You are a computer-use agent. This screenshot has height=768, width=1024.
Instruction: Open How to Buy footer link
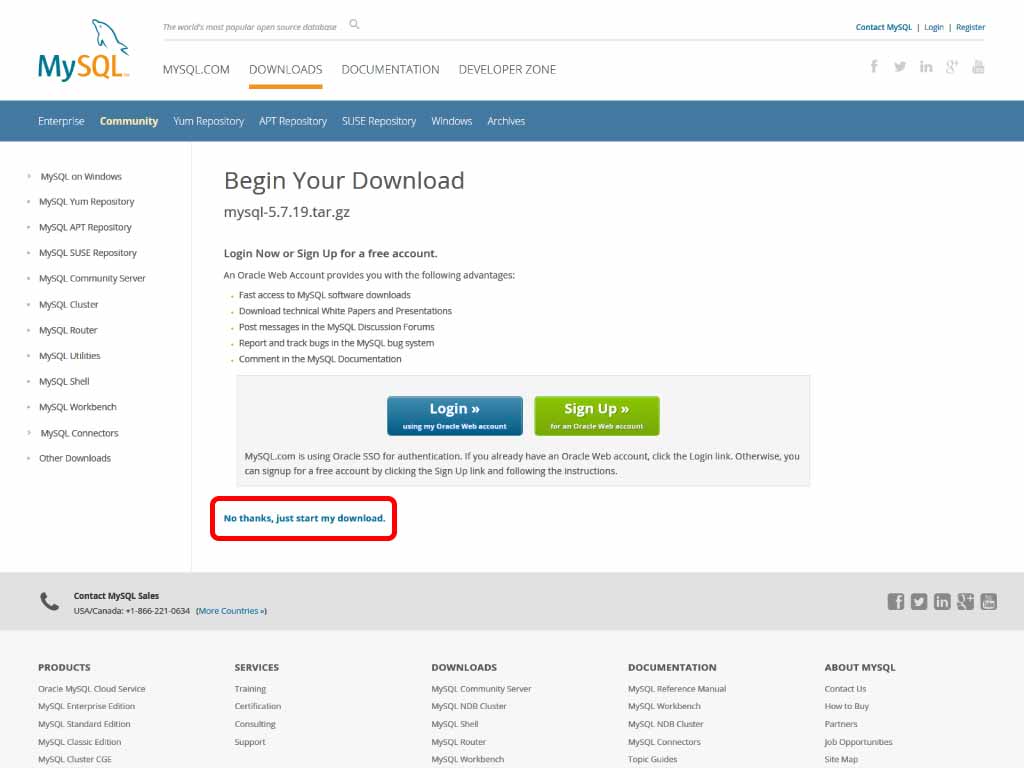(846, 706)
